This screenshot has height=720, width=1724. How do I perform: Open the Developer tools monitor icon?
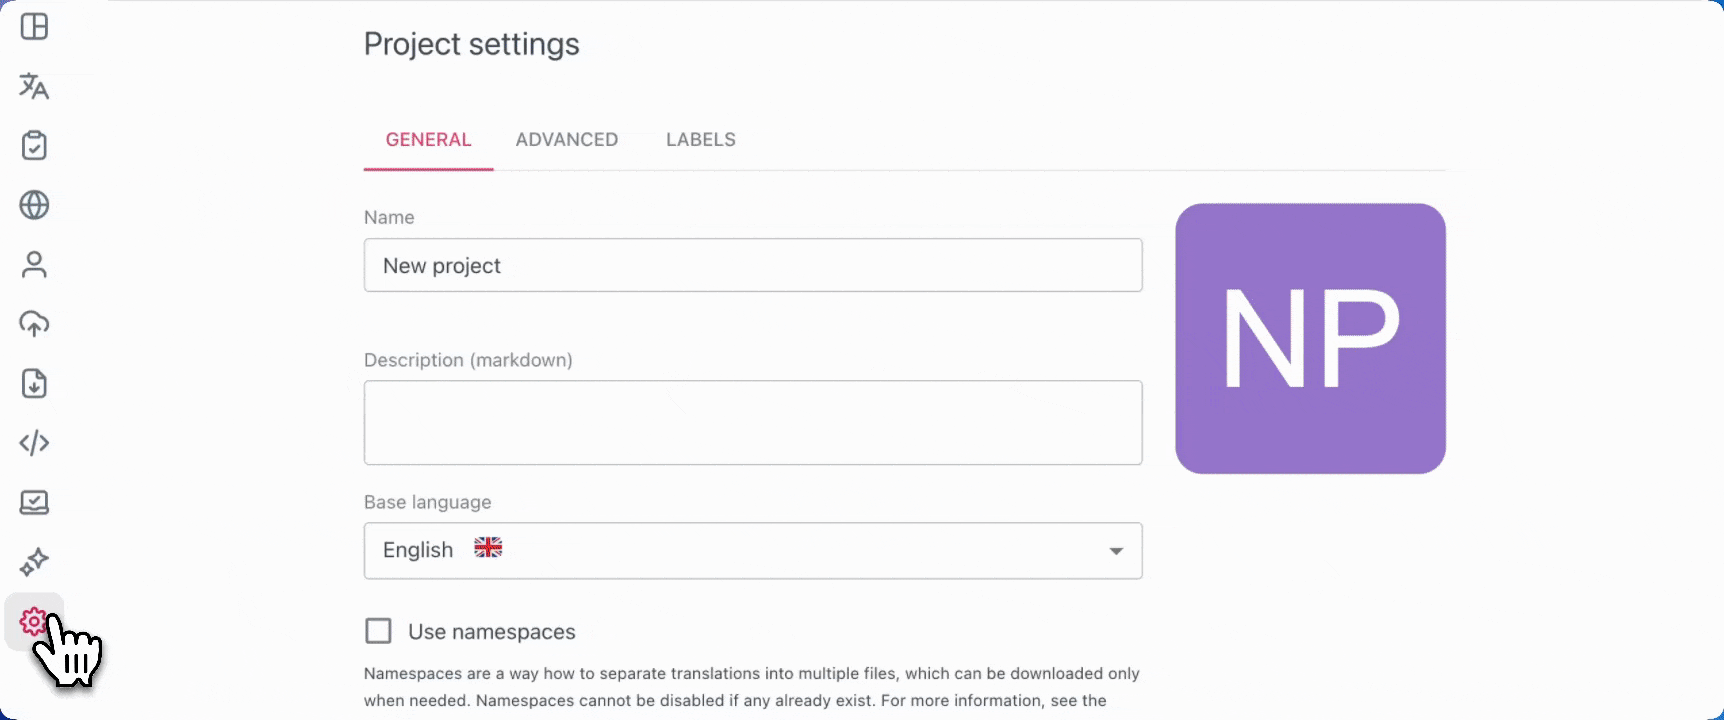coord(34,502)
